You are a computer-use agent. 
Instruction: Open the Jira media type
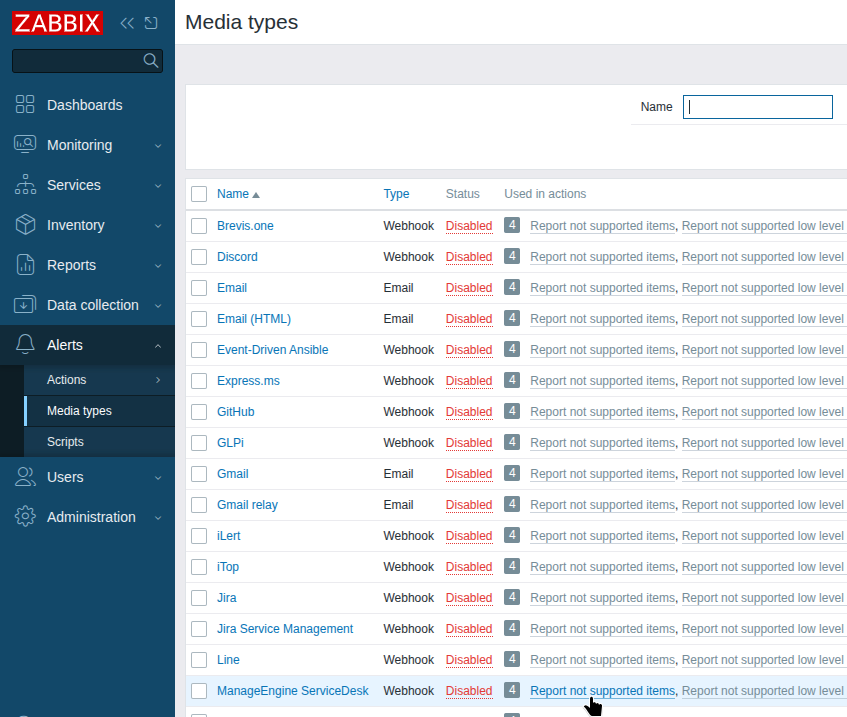pyautogui.click(x=227, y=597)
